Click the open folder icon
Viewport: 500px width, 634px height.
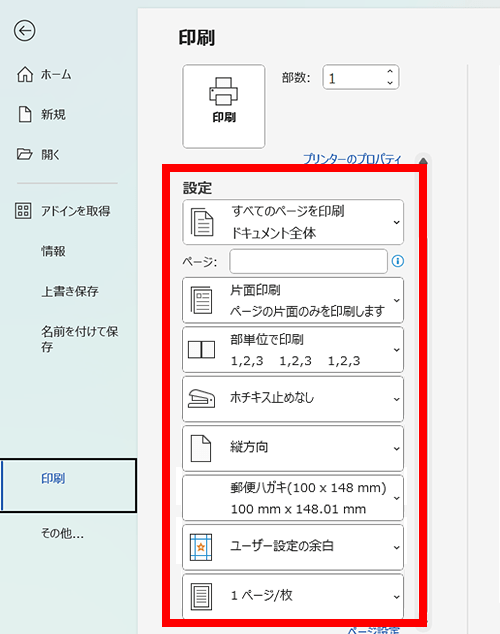point(25,154)
